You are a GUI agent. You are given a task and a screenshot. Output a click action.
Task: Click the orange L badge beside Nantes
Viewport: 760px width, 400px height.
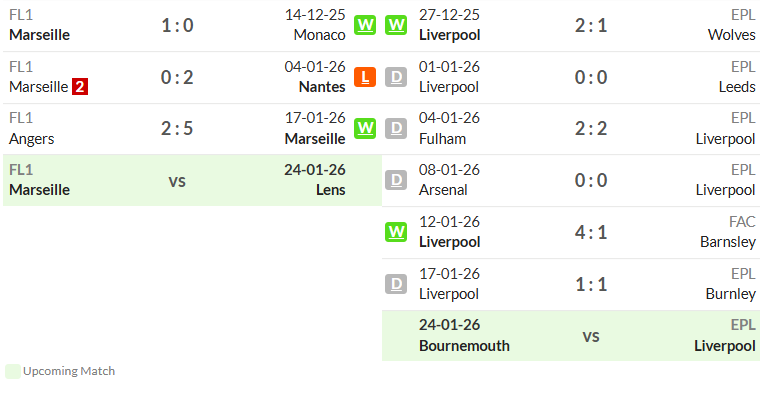365,77
